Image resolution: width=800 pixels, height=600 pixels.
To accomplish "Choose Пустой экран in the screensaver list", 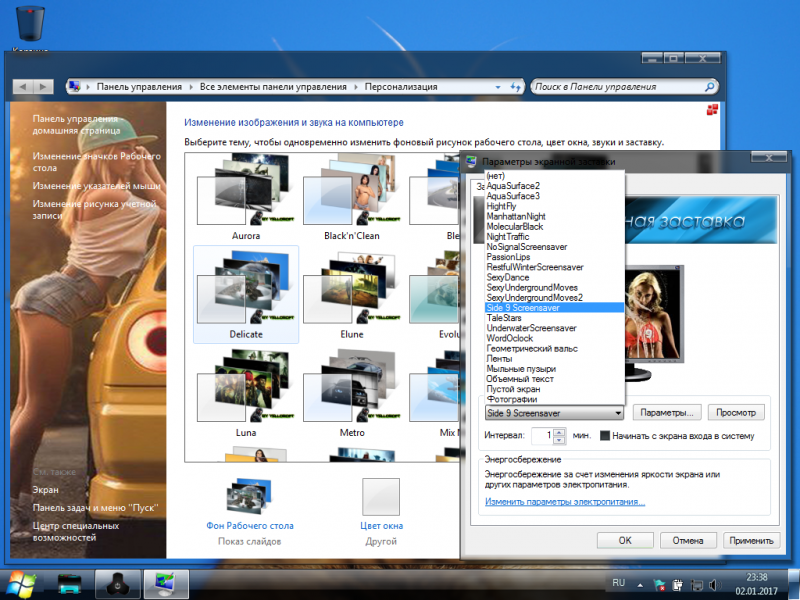I will click(x=555, y=389).
